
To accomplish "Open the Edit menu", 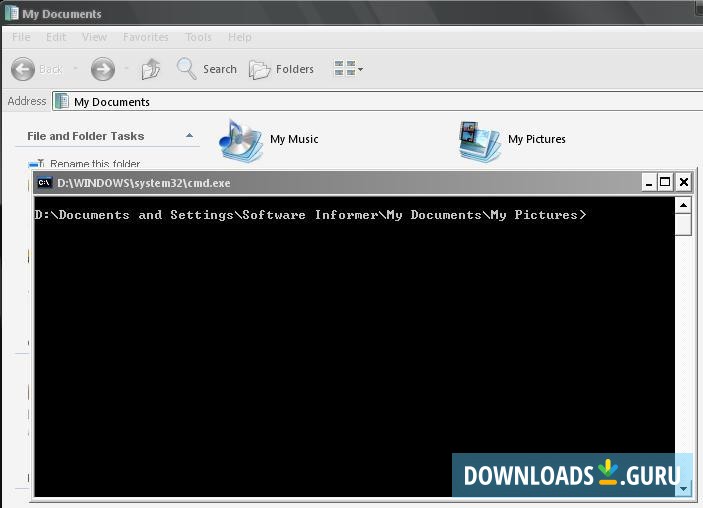I will (56, 37).
